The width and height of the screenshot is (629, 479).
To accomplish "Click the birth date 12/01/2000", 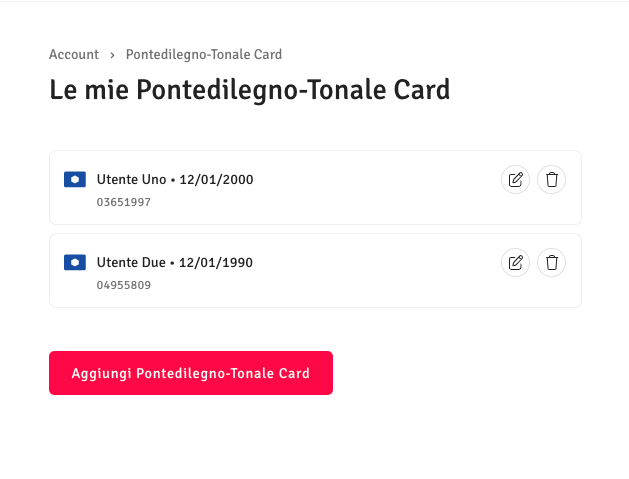I will pyautogui.click(x=216, y=179).
